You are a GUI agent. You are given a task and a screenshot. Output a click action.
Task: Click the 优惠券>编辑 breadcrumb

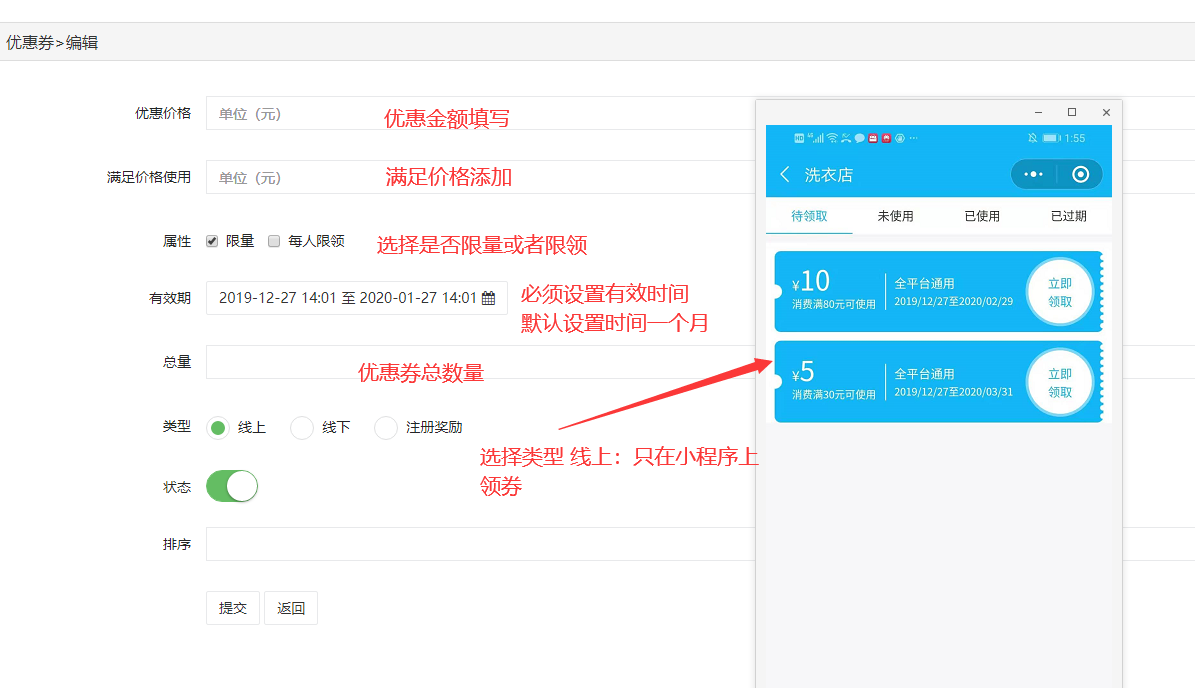52,43
